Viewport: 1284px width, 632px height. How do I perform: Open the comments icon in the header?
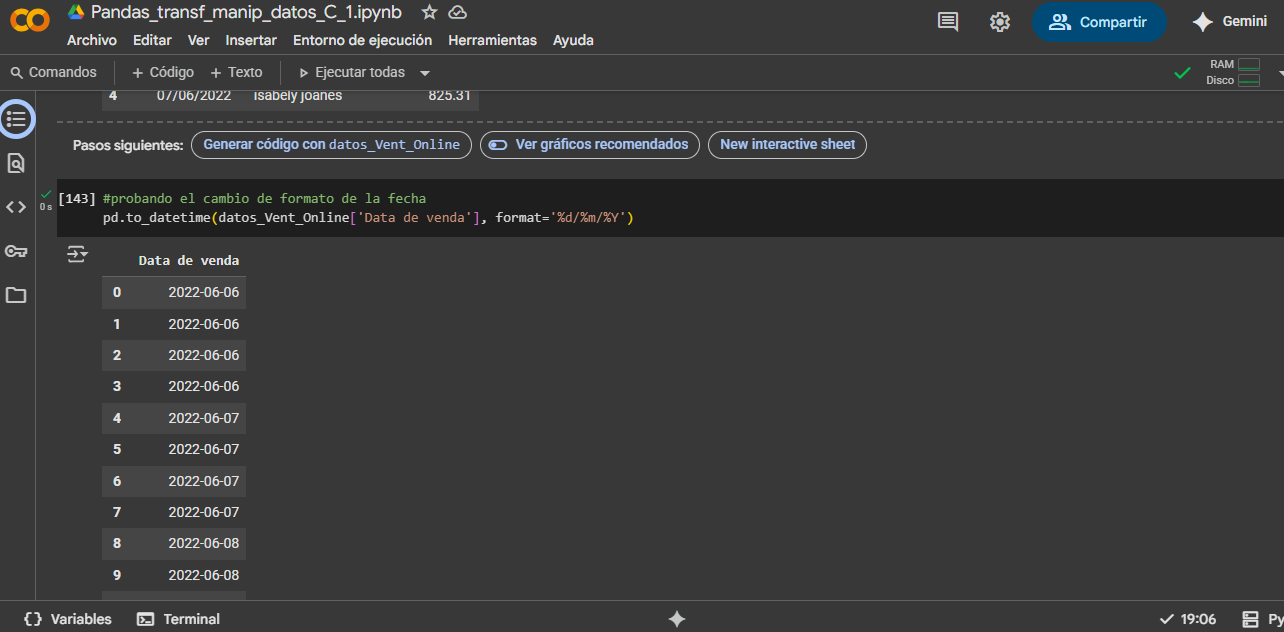pos(948,22)
